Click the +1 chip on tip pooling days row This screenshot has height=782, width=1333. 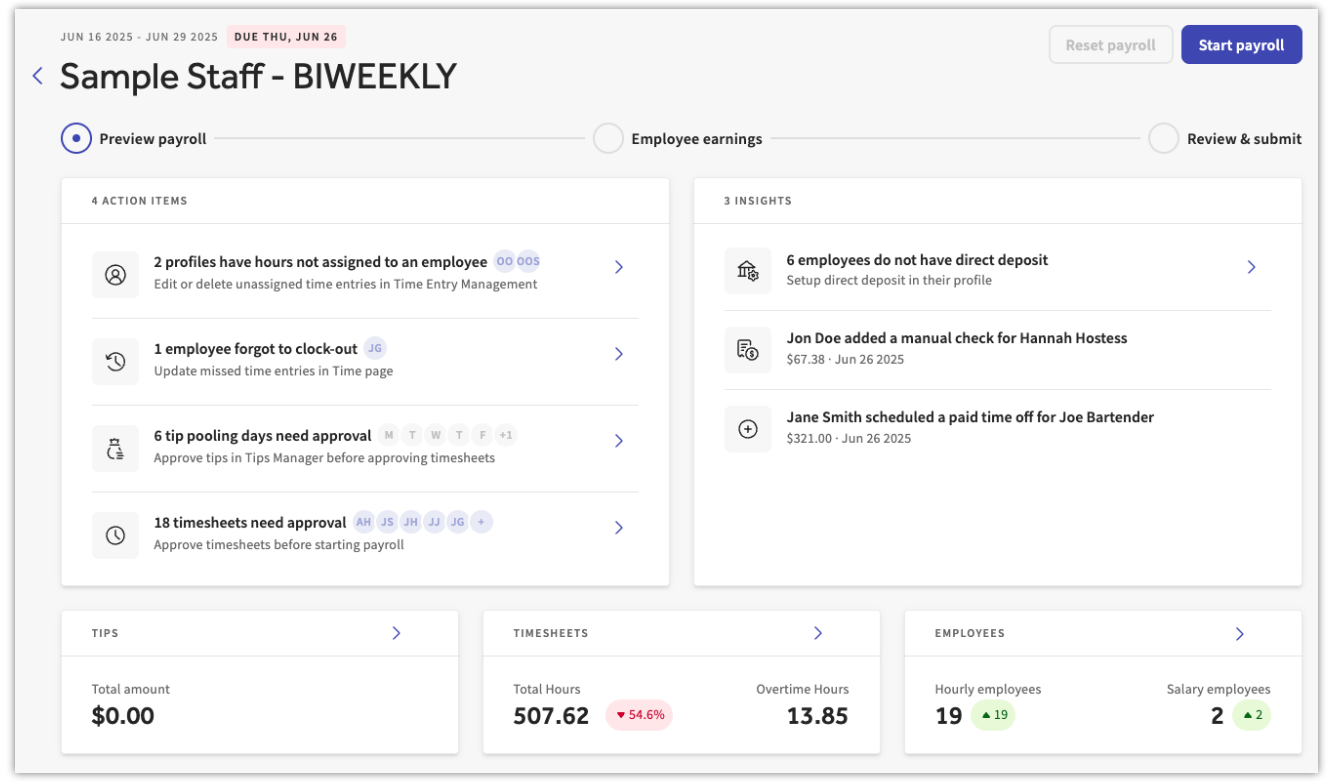[x=505, y=434]
